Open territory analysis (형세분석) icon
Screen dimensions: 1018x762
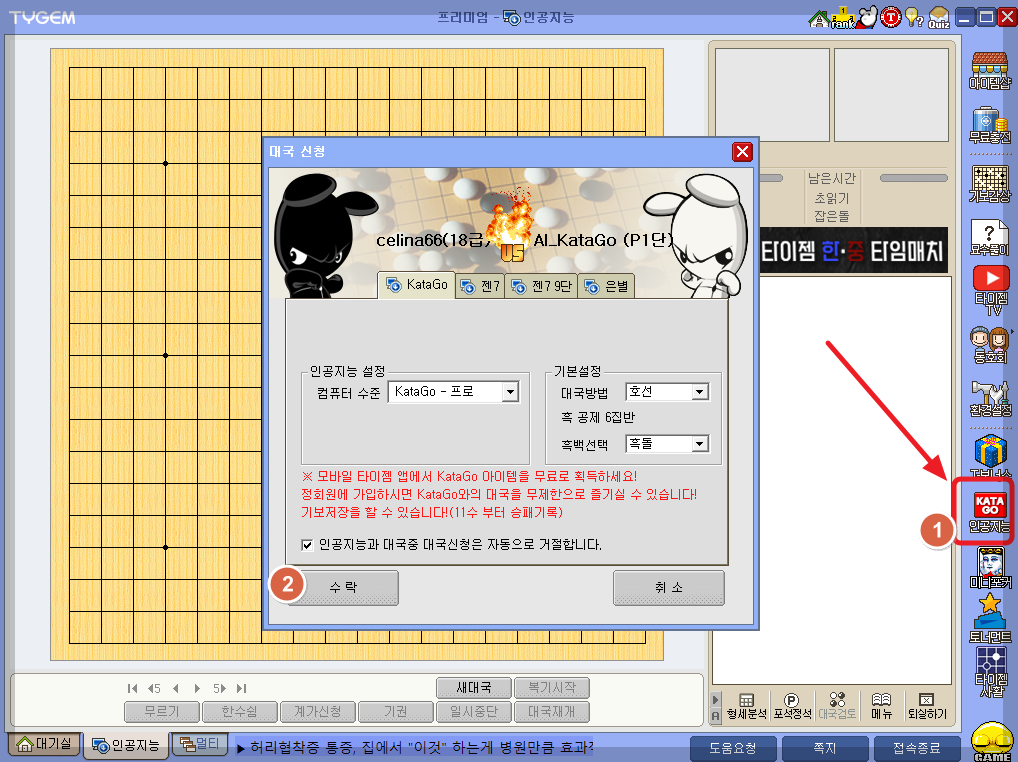coord(747,707)
